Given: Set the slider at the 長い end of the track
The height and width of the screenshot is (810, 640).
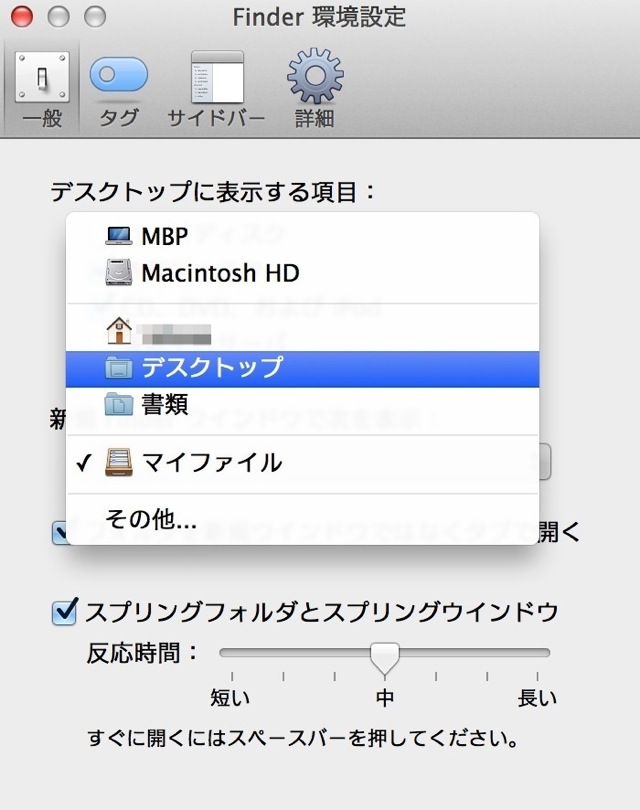Looking at the screenshot, I should pyautogui.click(x=538, y=653).
